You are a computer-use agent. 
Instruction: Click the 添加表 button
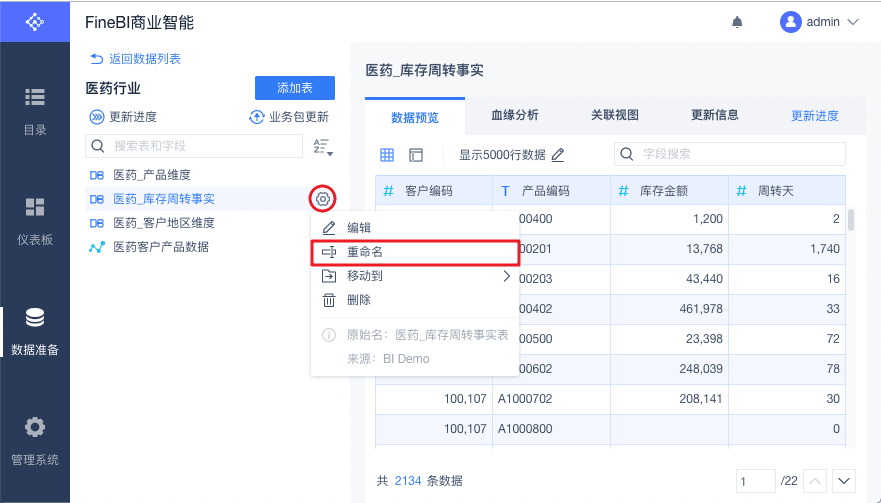click(x=295, y=88)
